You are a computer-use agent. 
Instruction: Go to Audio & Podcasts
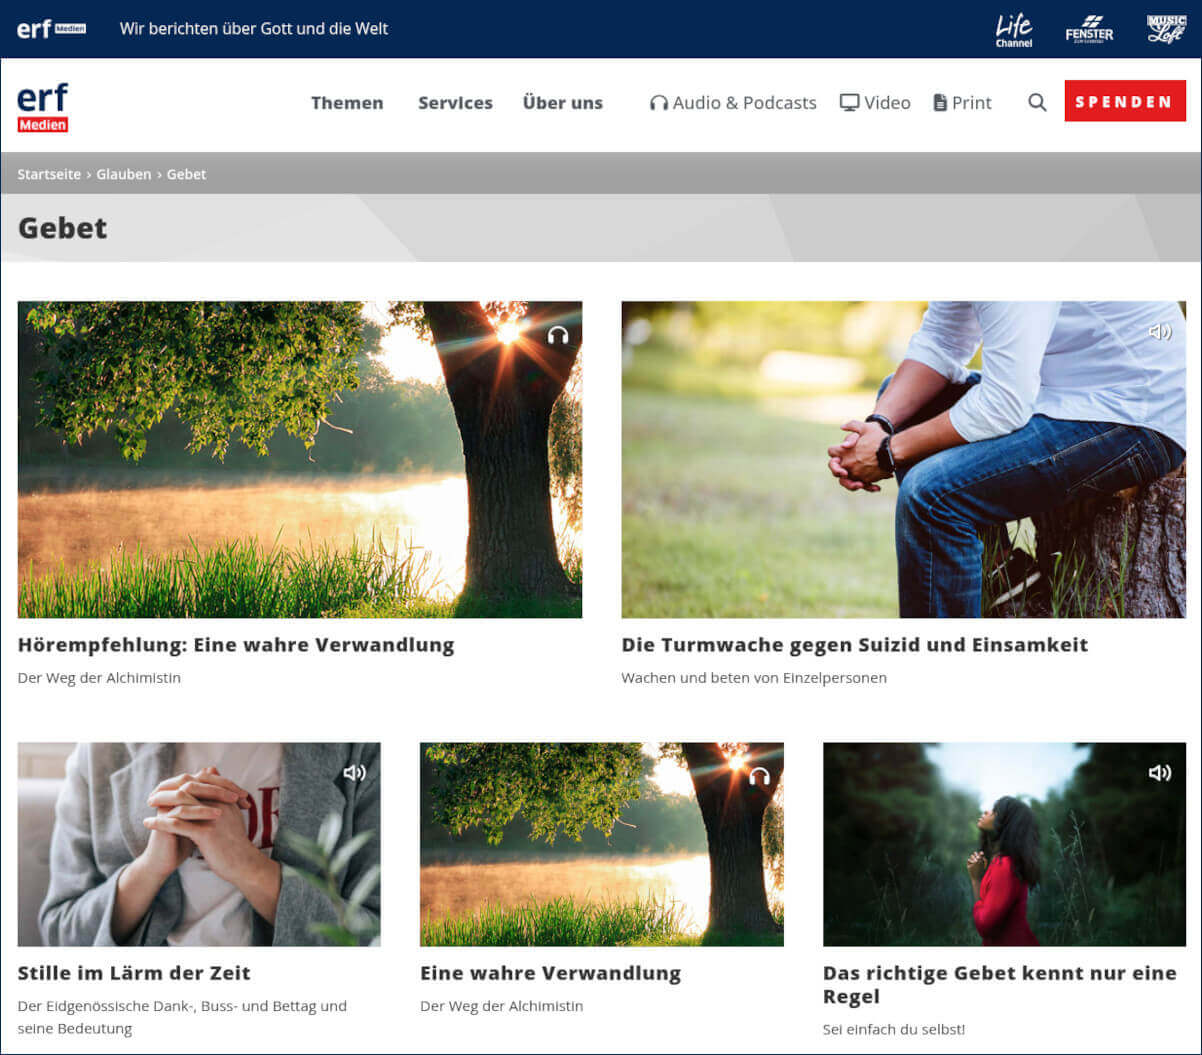tap(733, 102)
